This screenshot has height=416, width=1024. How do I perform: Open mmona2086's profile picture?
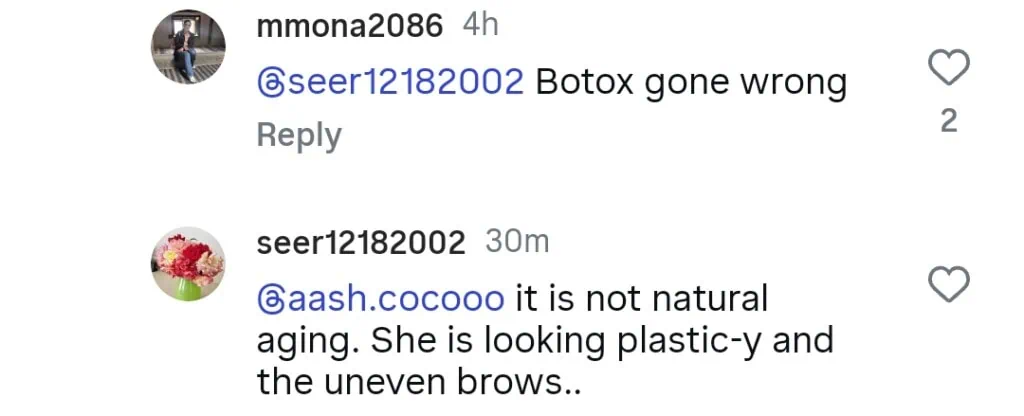(x=188, y=47)
